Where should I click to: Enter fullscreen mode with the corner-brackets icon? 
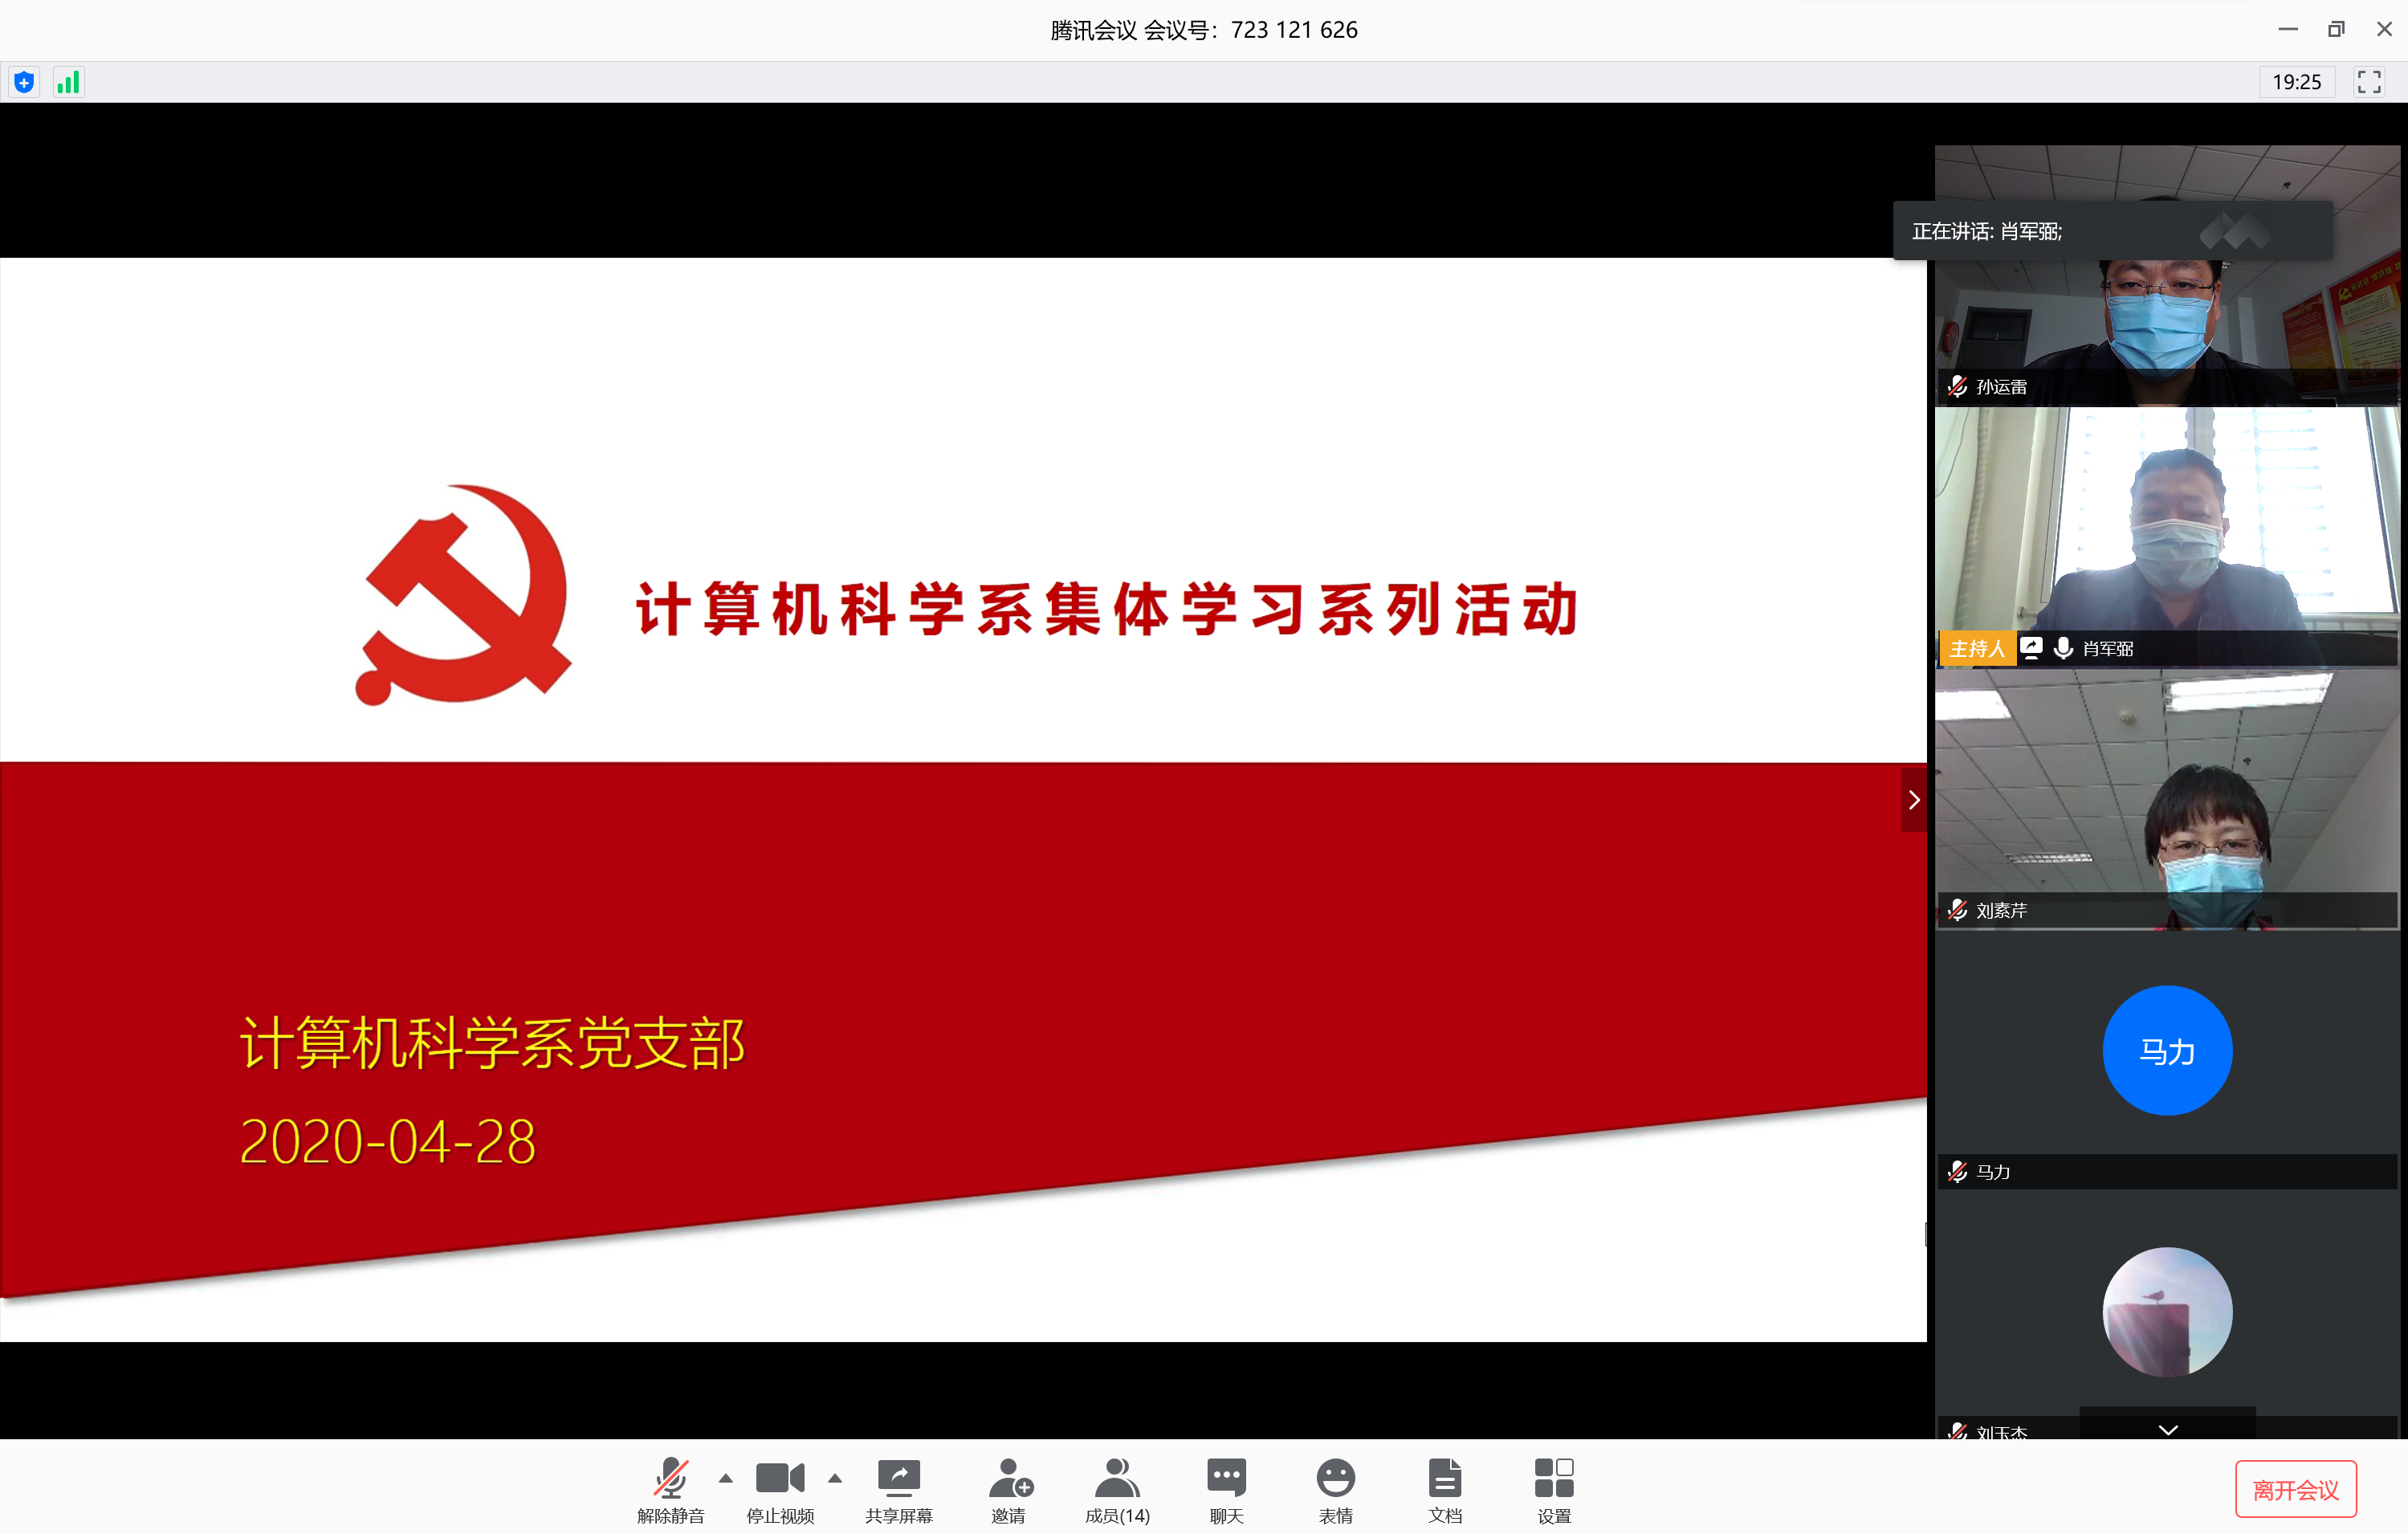pos(2369,82)
